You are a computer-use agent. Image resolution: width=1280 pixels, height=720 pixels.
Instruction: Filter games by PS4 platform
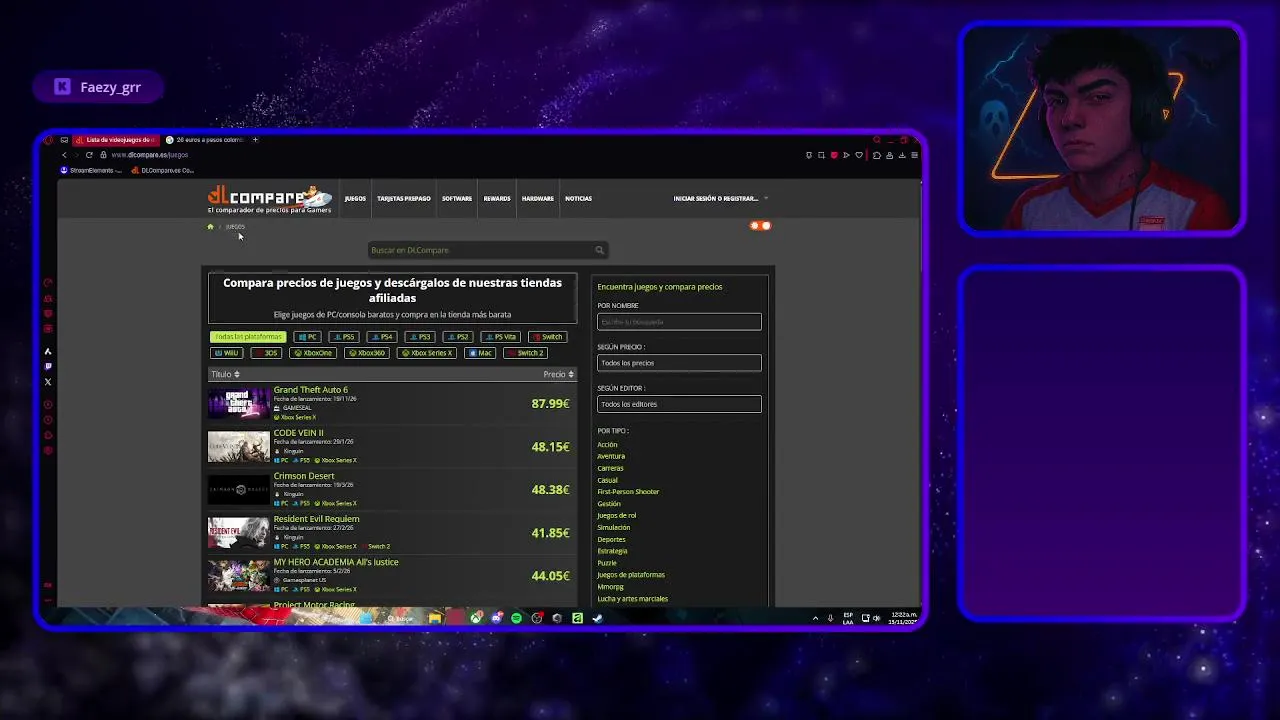(x=382, y=337)
